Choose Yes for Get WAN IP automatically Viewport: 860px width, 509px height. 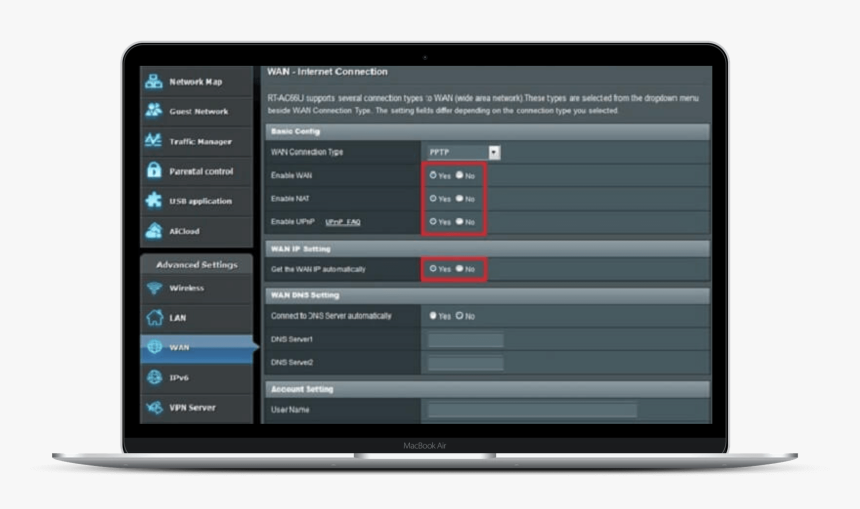[433, 268]
